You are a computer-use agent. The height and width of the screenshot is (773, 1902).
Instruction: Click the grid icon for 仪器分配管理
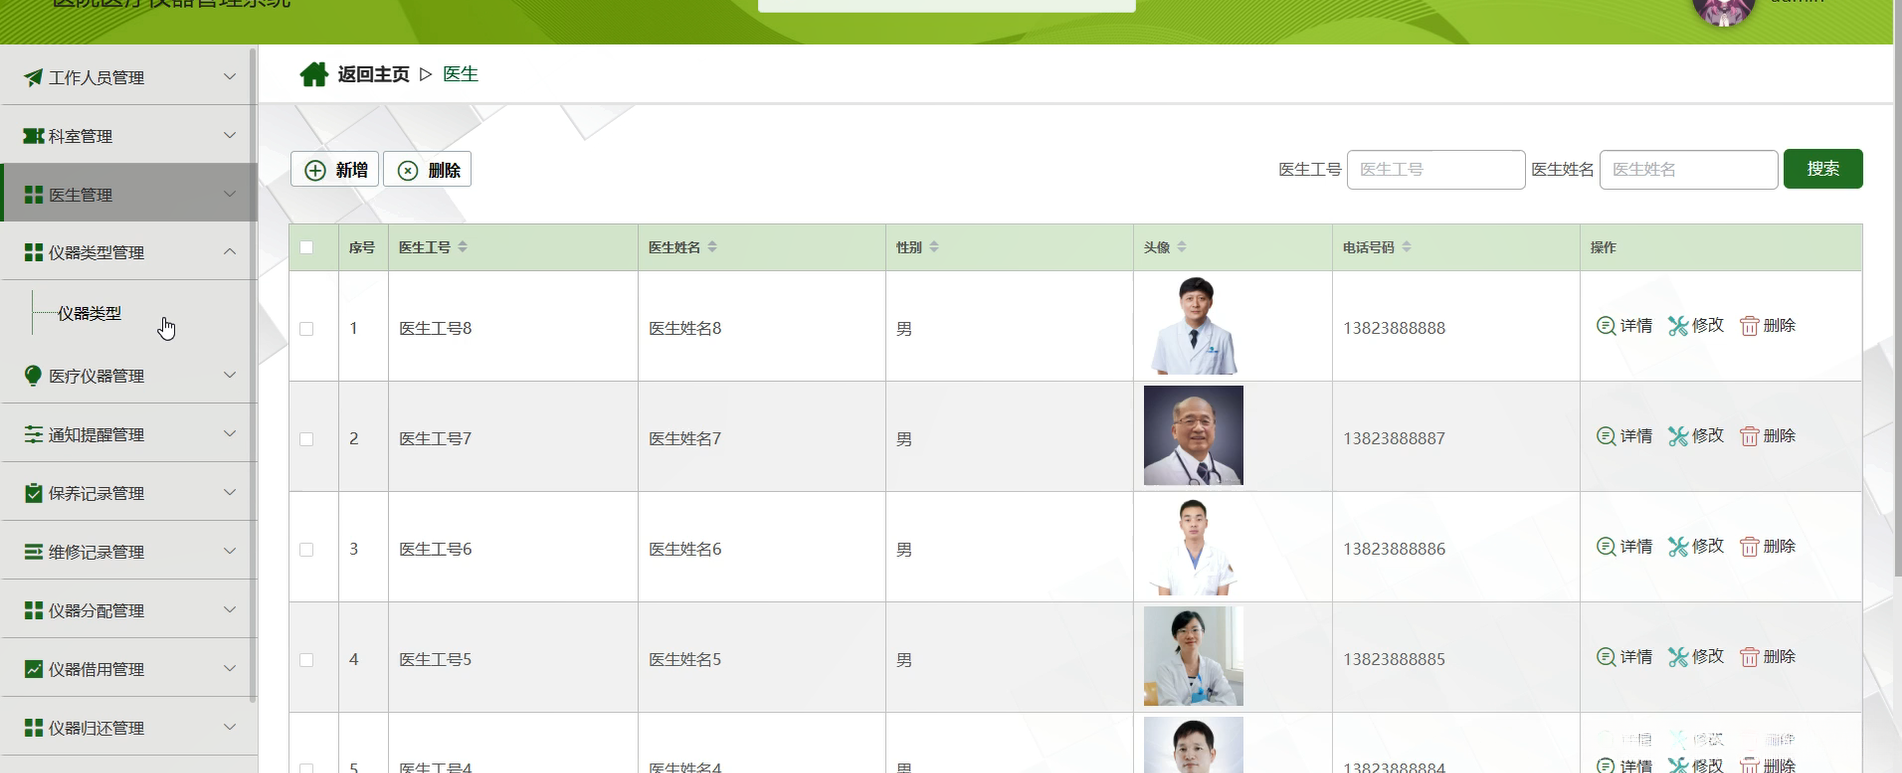[33, 610]
